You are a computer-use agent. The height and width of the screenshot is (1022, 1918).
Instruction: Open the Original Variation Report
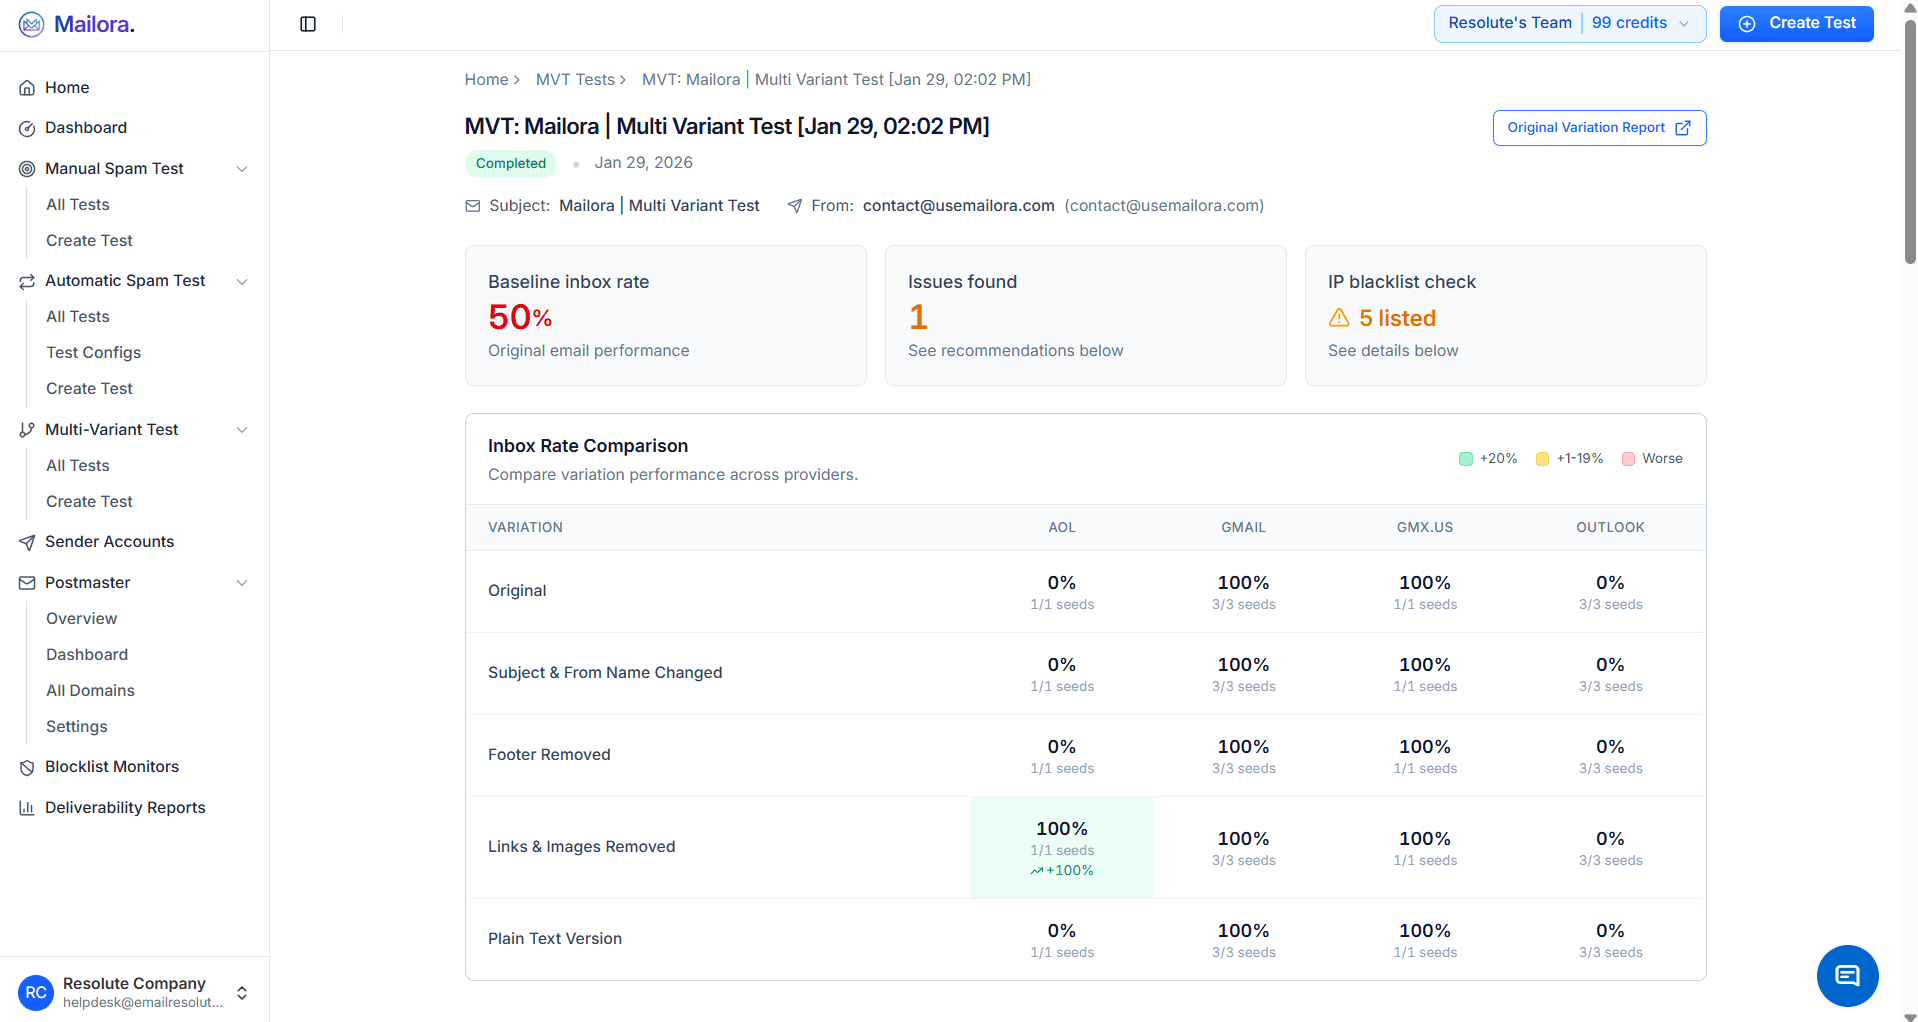pos(1598,128)
